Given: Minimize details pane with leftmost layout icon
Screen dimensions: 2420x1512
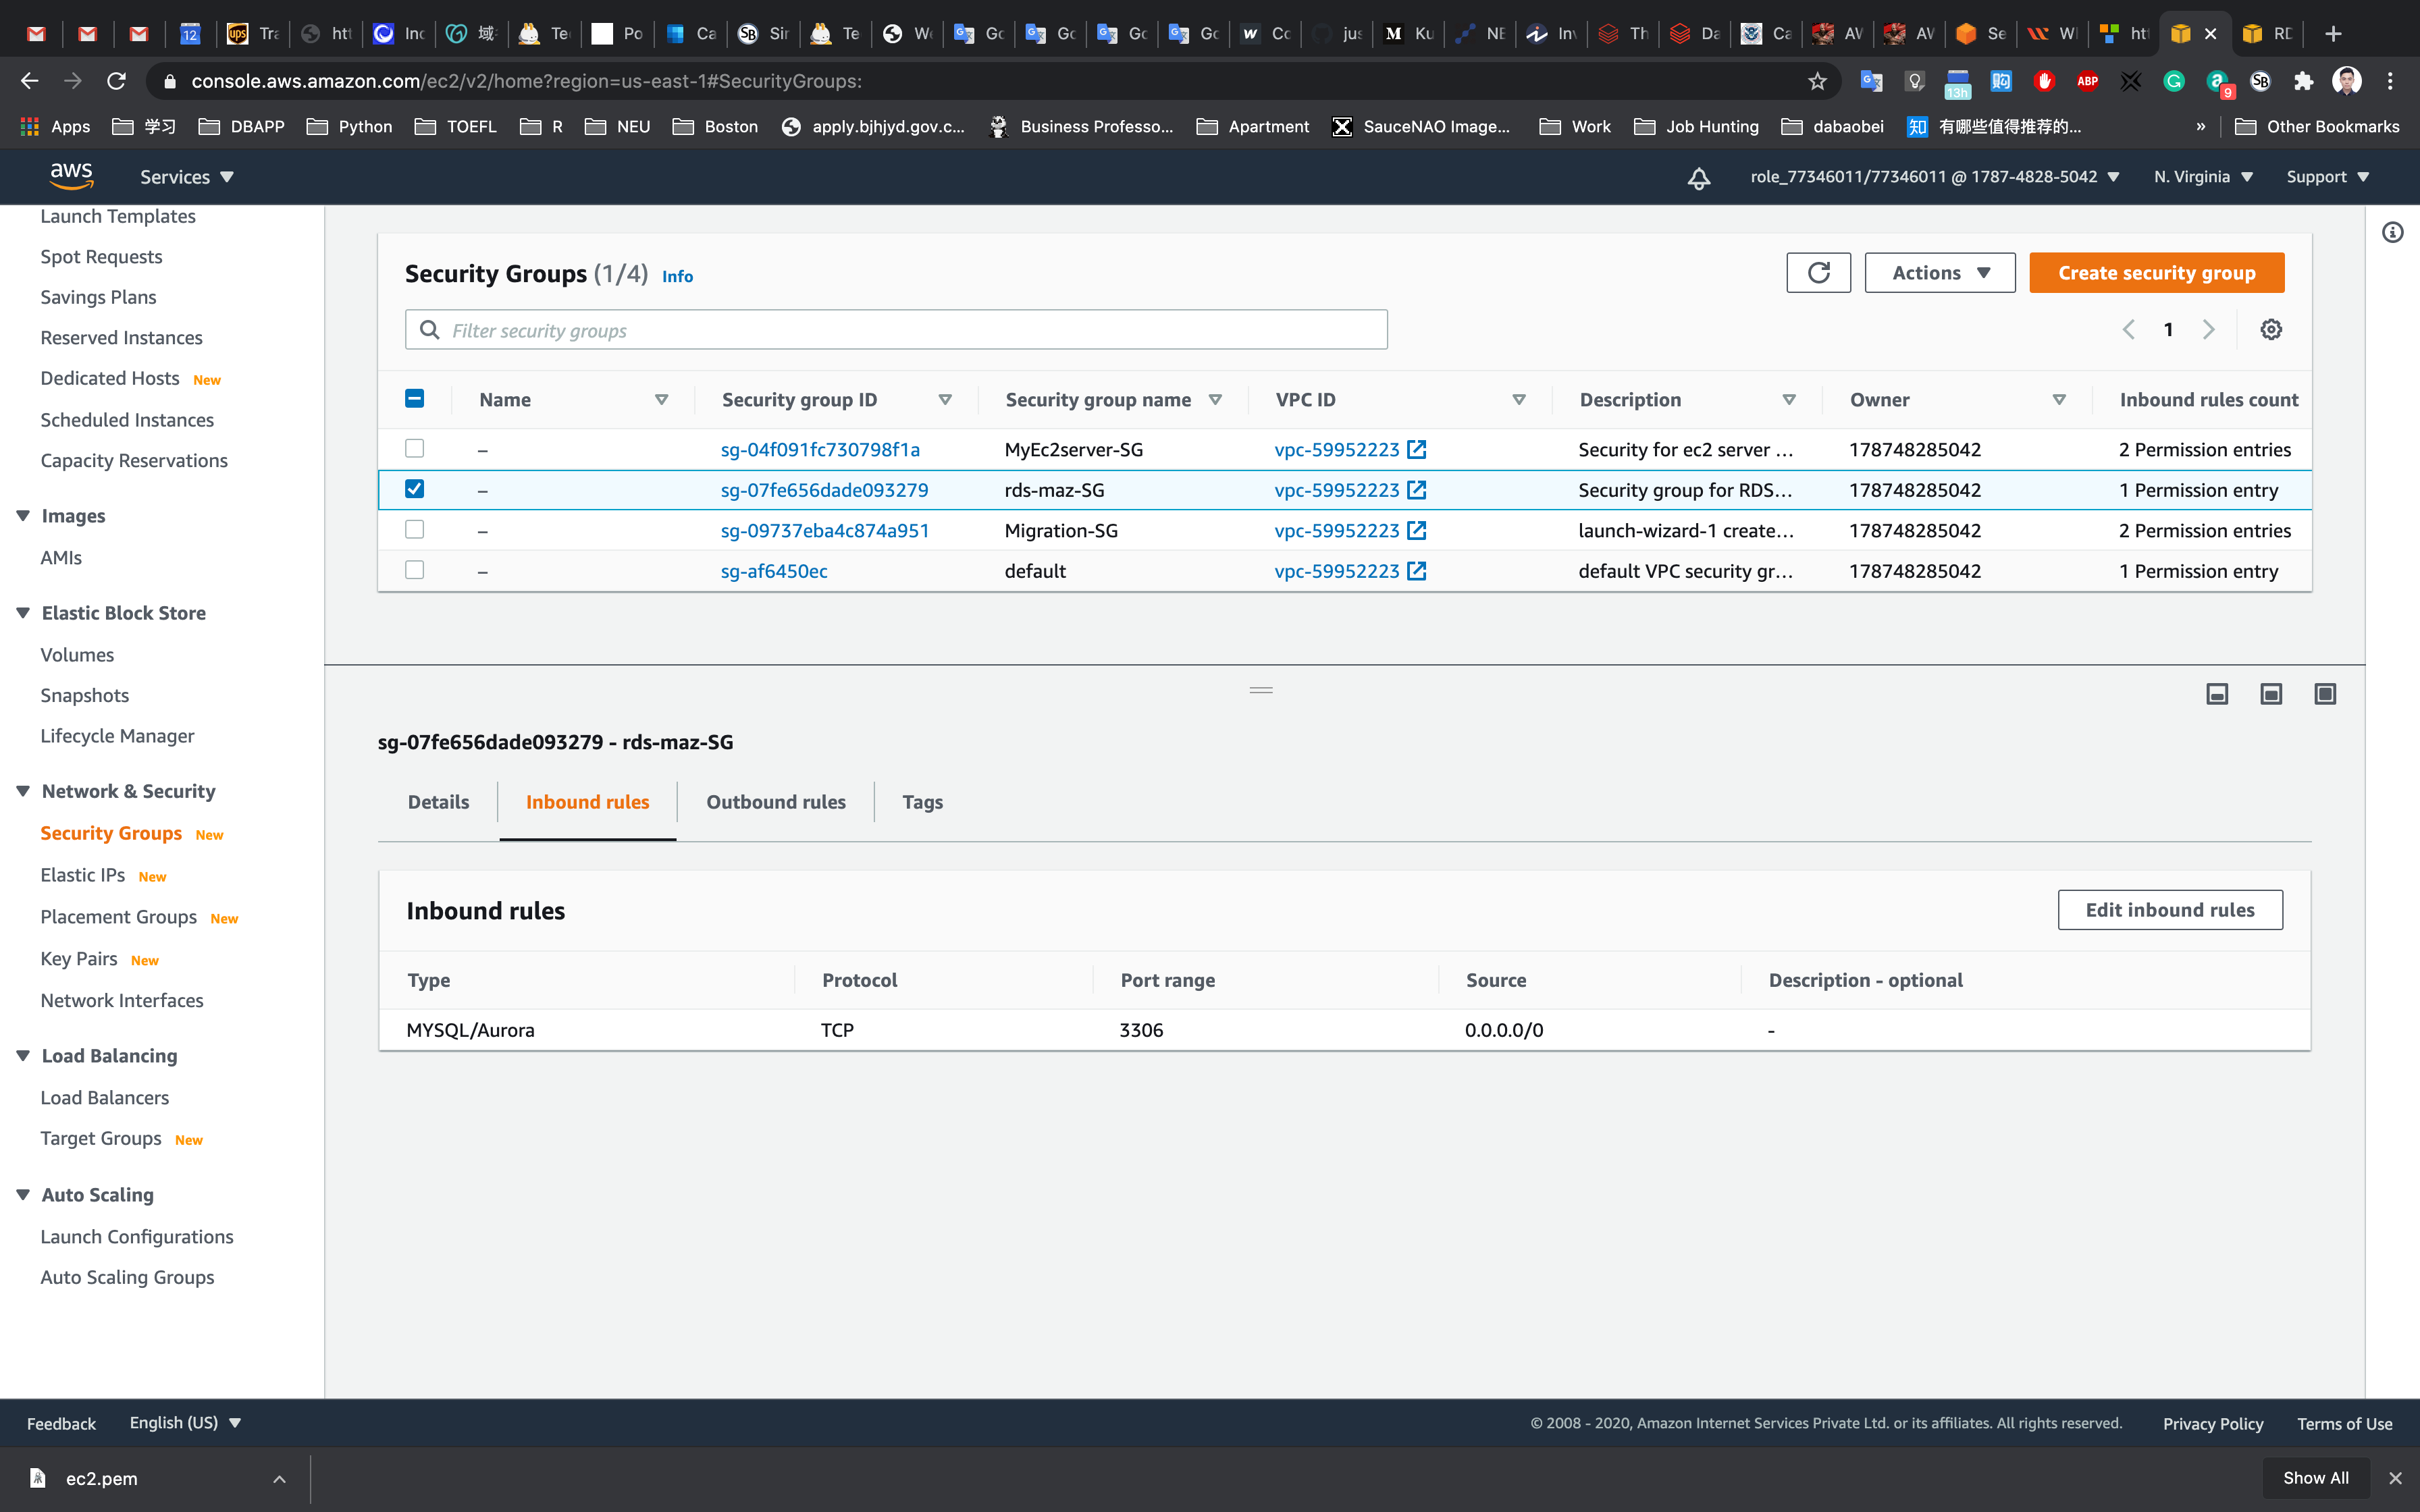Looking at the screenshot, I should click(2217, 694).
